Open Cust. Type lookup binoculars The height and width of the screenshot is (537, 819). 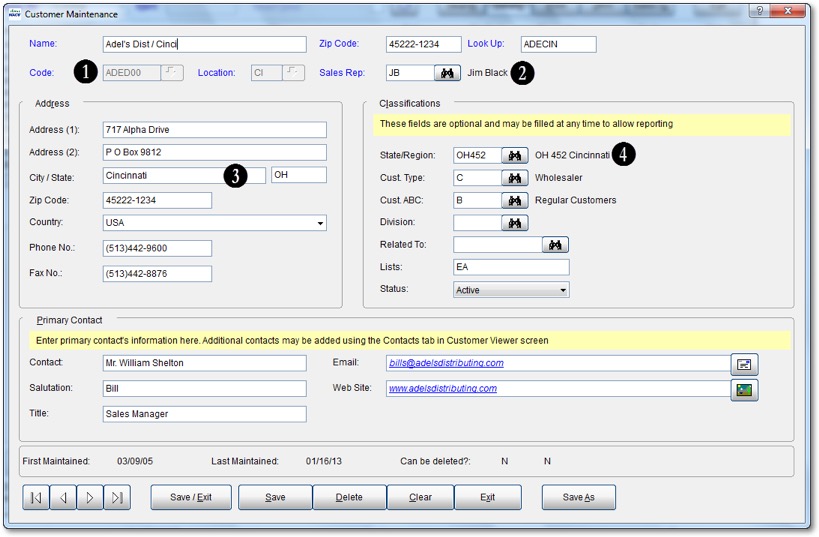click(x=514, y=178)
